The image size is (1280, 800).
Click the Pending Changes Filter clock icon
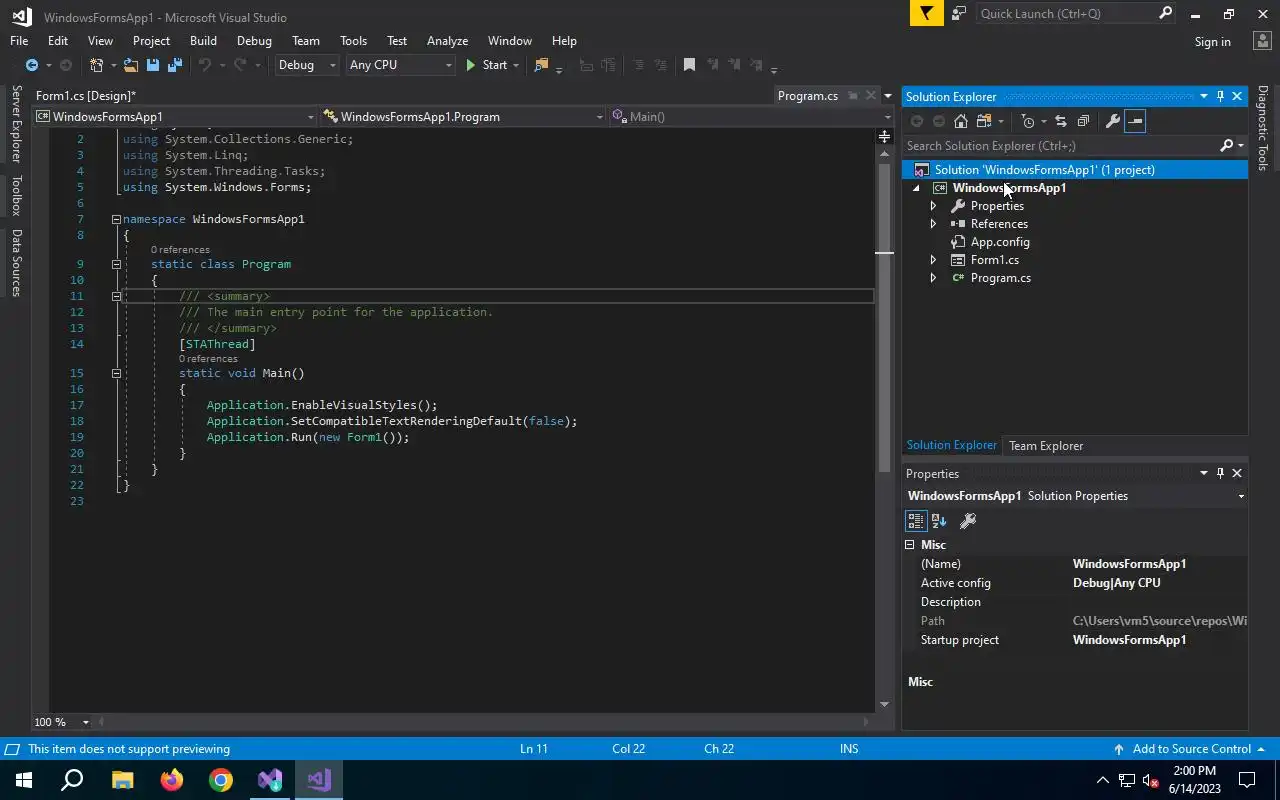1027,121
